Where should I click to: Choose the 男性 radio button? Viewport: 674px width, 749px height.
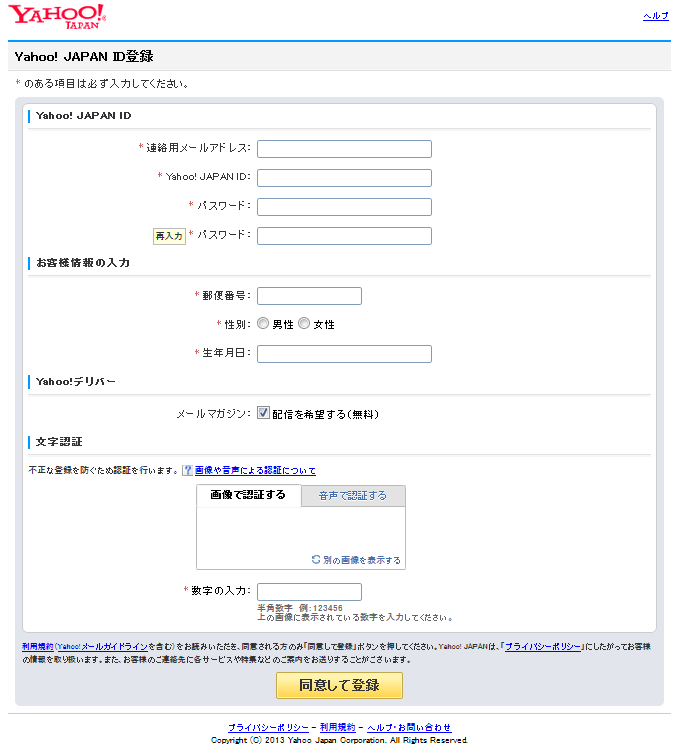pyautogui.click(x=263, y=323)
